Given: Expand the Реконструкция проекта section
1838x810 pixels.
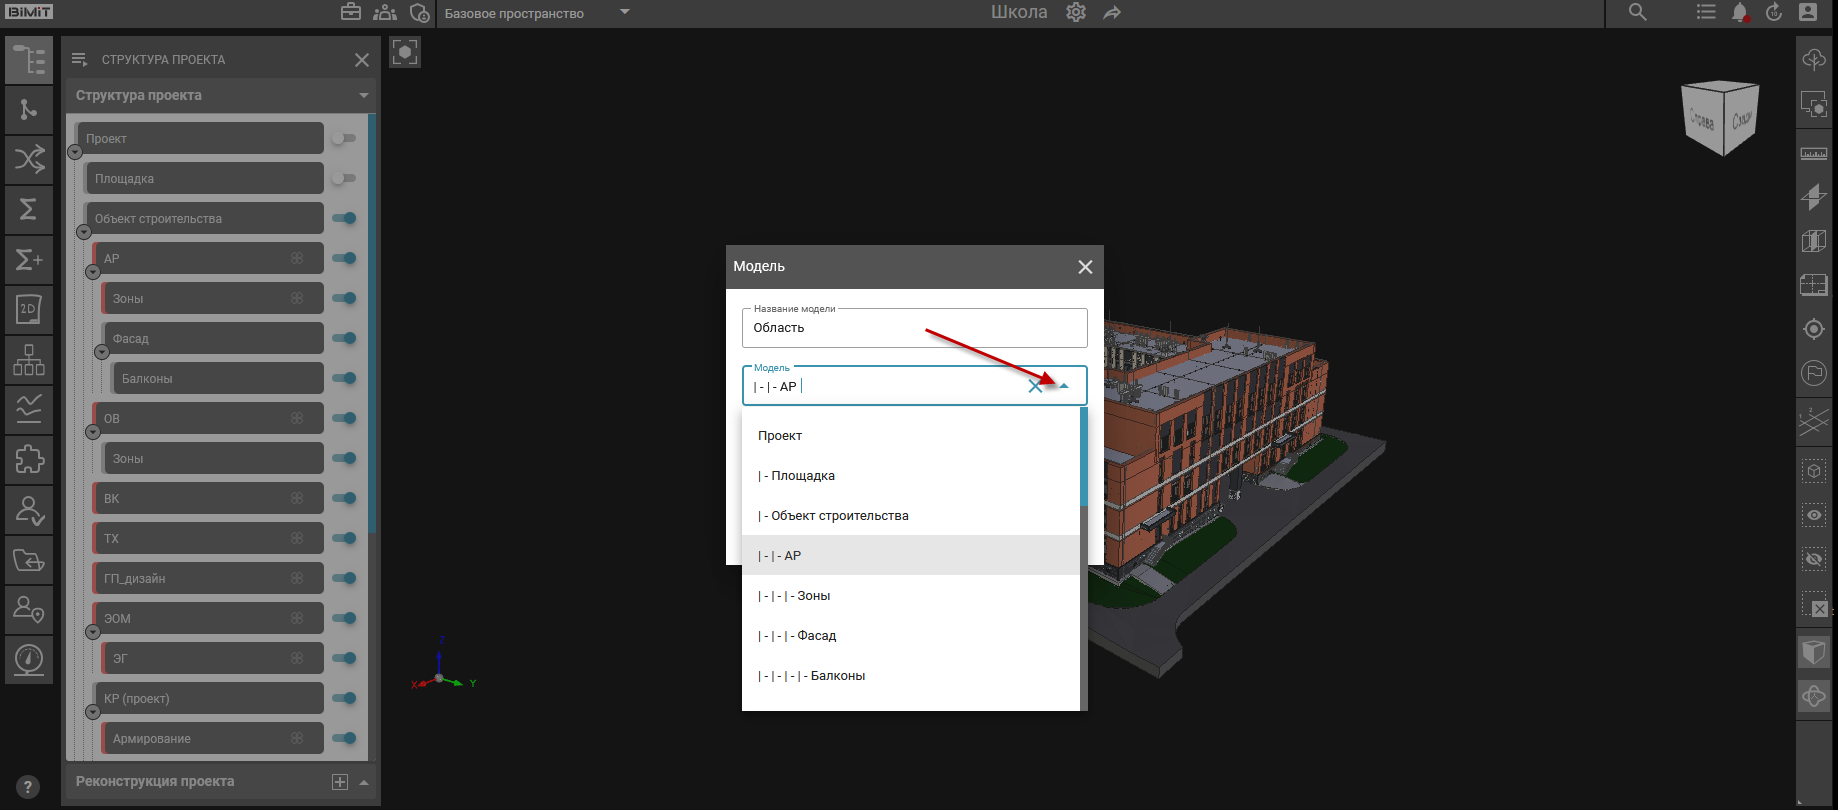Looking at the screenshot, I should coord(364,782).
